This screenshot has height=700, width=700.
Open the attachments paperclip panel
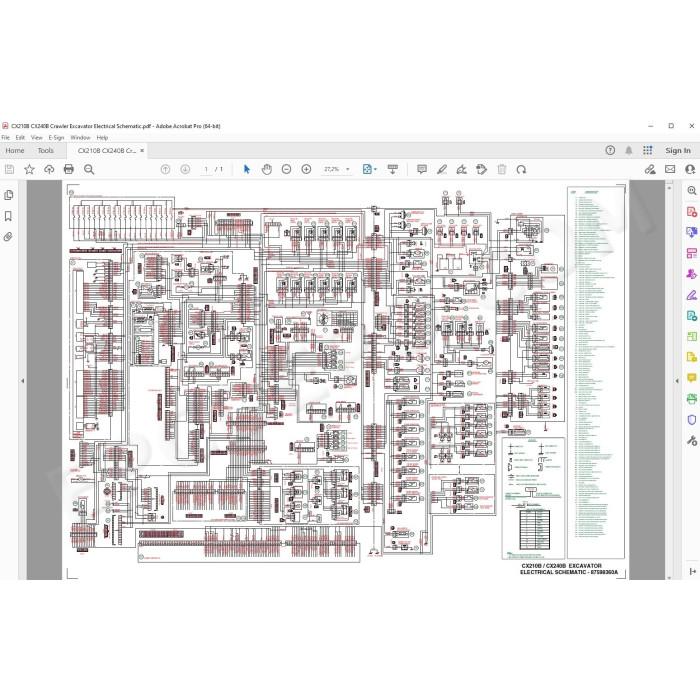pos(8,237)
